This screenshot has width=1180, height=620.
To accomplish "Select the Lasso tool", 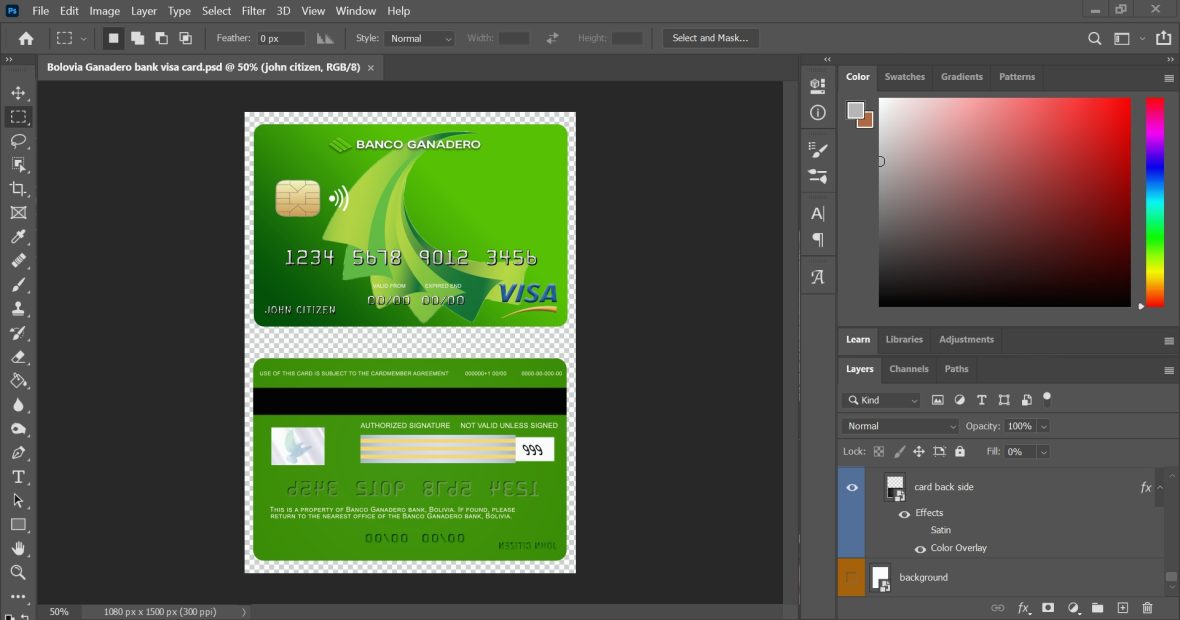I will point(18,140).
